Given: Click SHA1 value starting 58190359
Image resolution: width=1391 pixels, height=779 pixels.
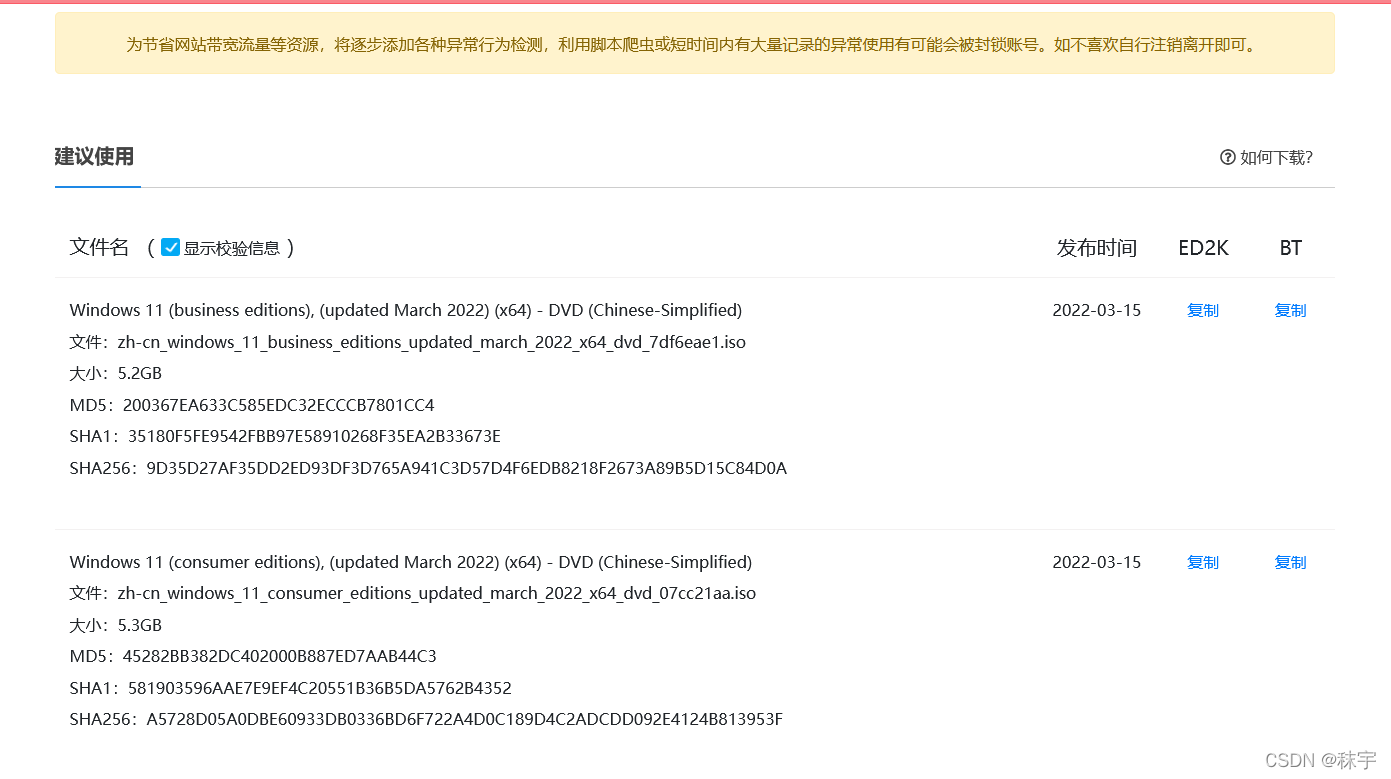Looking at the screenshot, I should tap(320, 688).
